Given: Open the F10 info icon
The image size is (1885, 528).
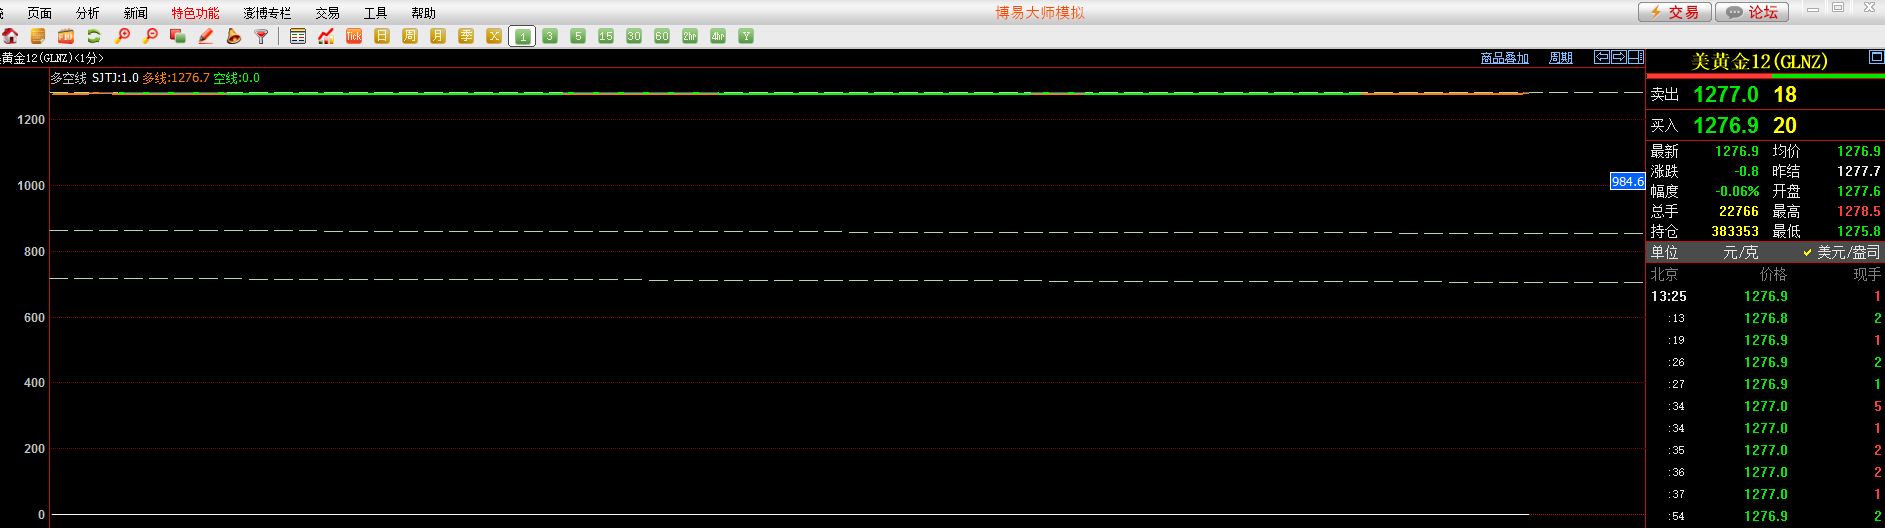Looking at the screenshot, I should tap(66, 36).
